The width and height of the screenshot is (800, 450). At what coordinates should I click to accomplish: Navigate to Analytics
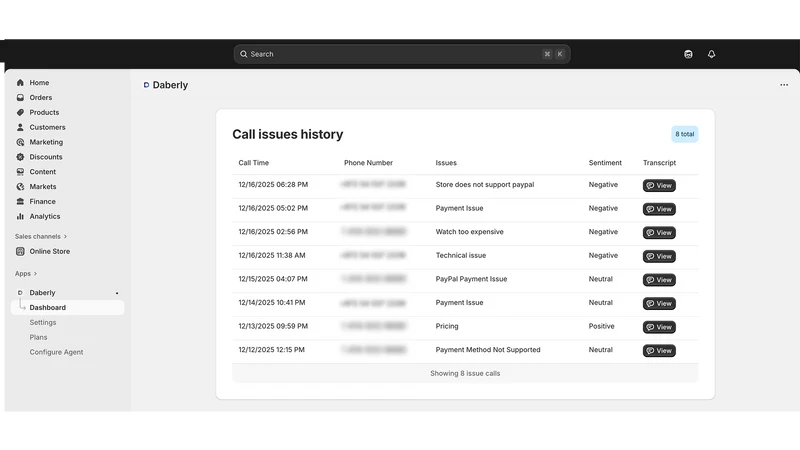coord(44,216)
